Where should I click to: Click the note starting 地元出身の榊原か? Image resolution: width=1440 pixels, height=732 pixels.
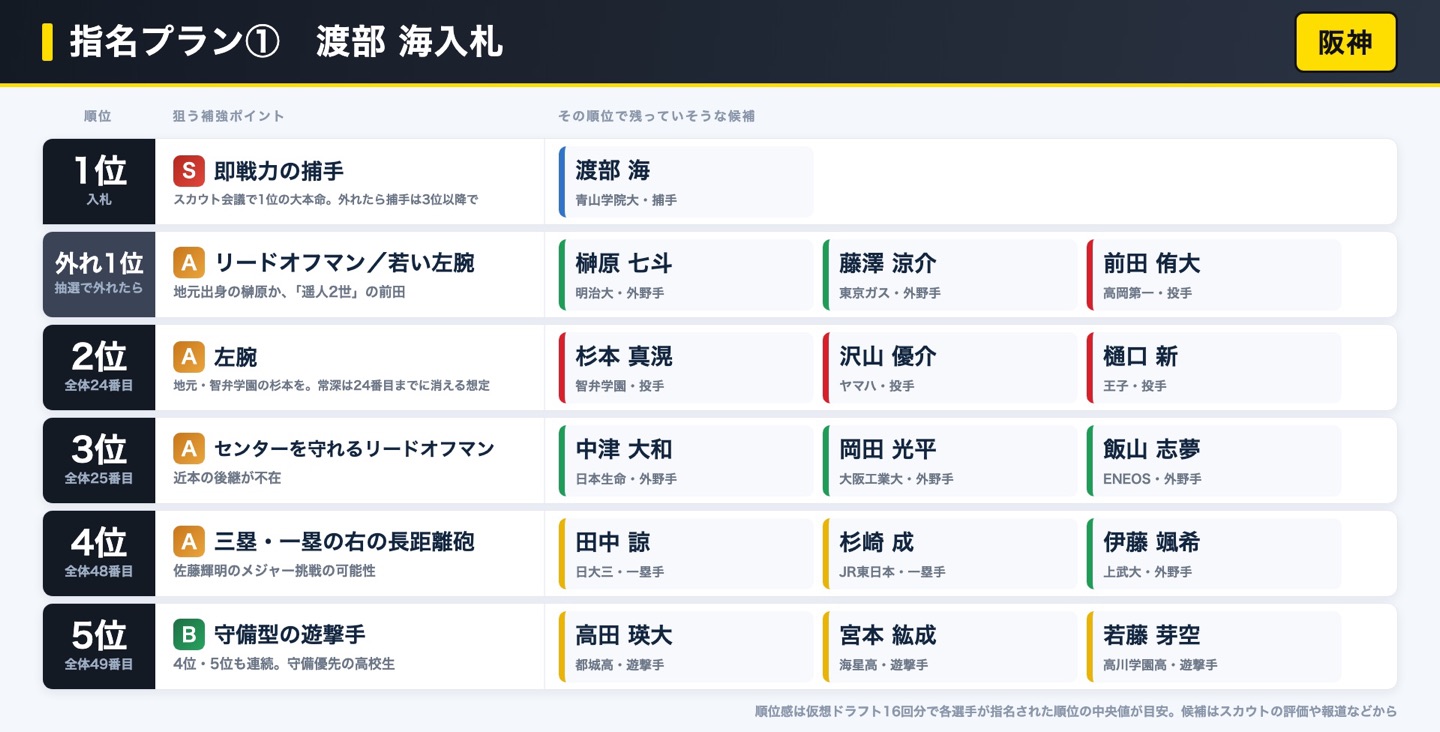[x=289, y=292]
